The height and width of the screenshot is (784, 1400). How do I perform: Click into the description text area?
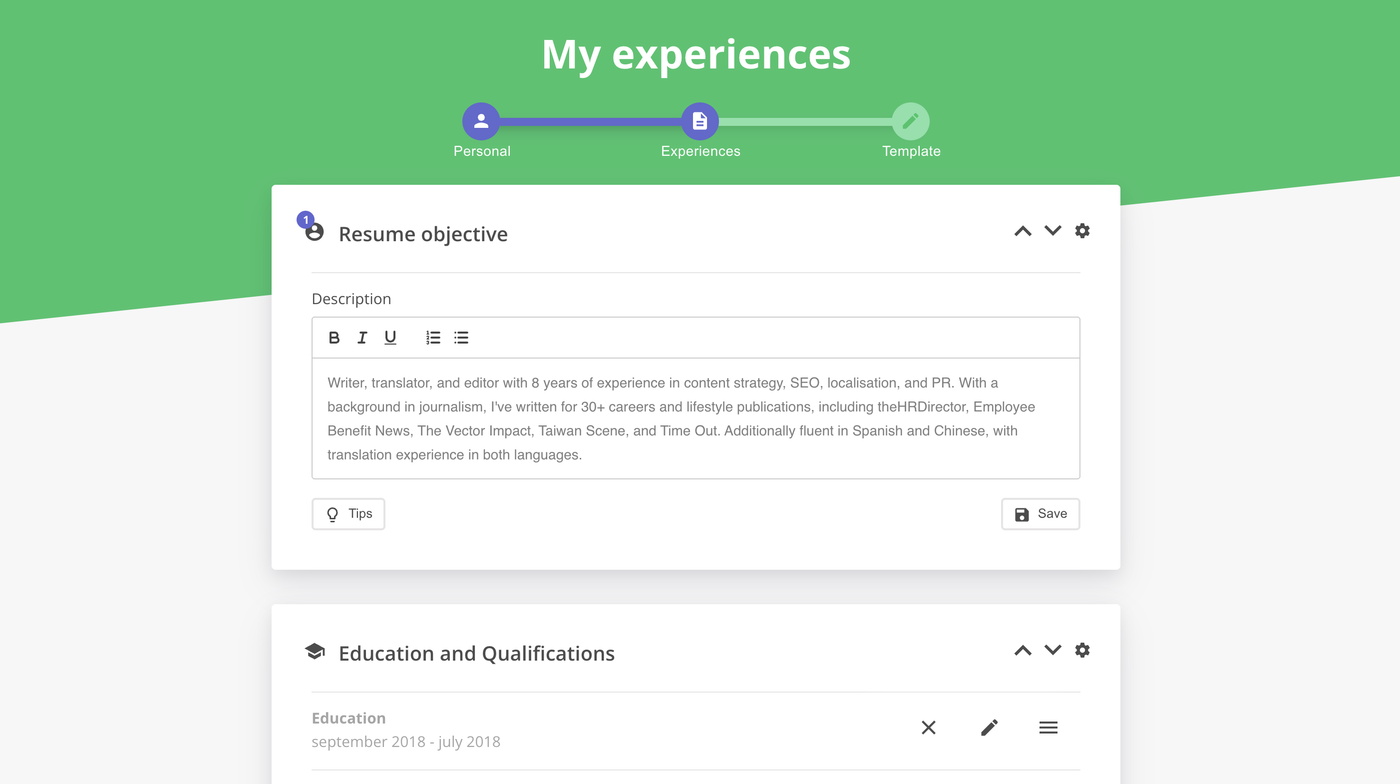point(696,419)
